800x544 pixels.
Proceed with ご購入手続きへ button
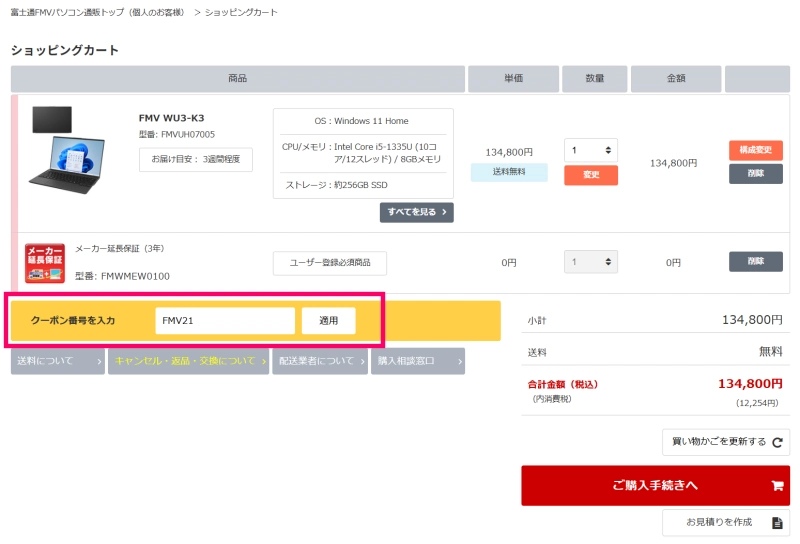click(x=656, y=485)
